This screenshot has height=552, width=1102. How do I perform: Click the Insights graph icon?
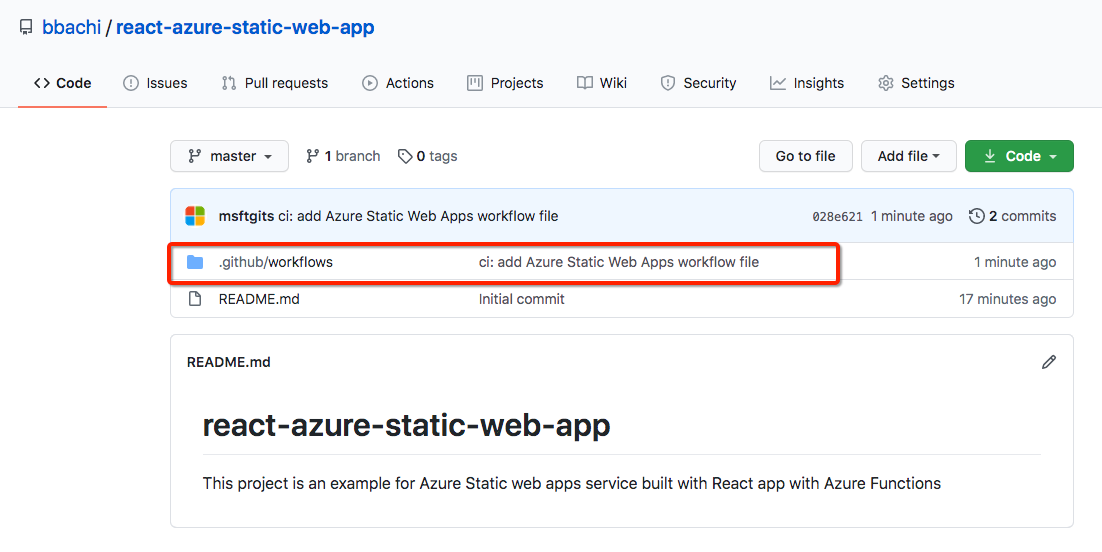pos(777,83)
